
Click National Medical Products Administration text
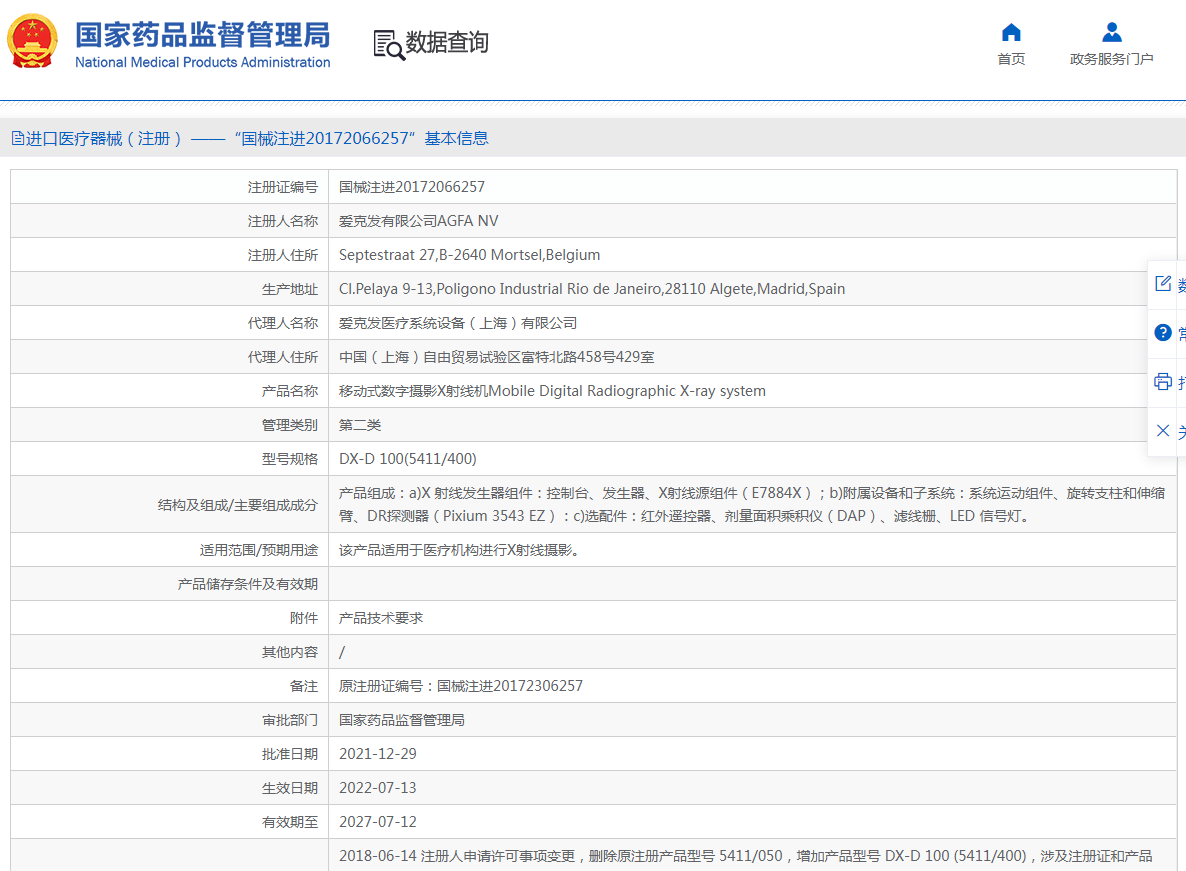click(203, 62)
